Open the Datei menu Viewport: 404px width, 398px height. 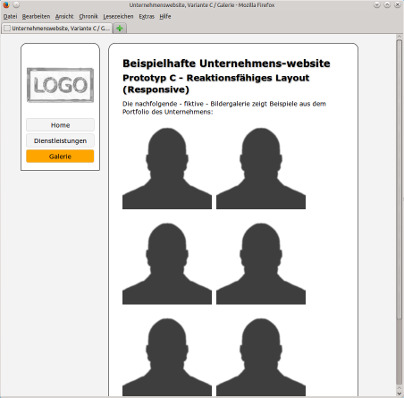[x=10, y=16]
